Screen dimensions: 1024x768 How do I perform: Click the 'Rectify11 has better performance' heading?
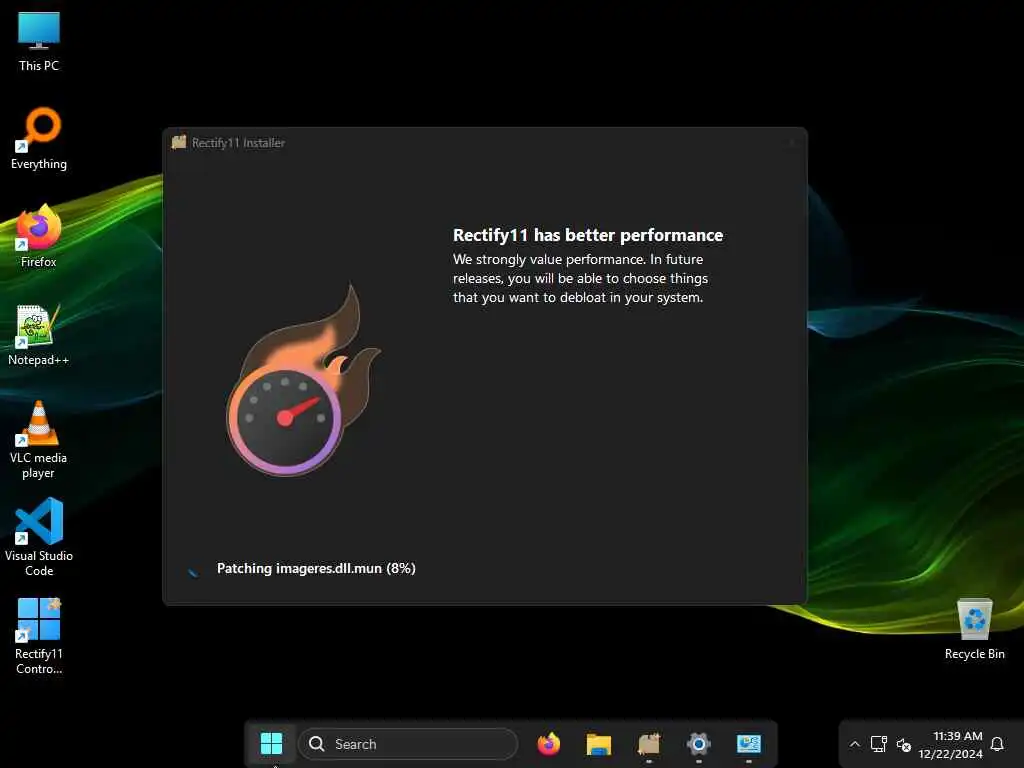pos(588,235)
